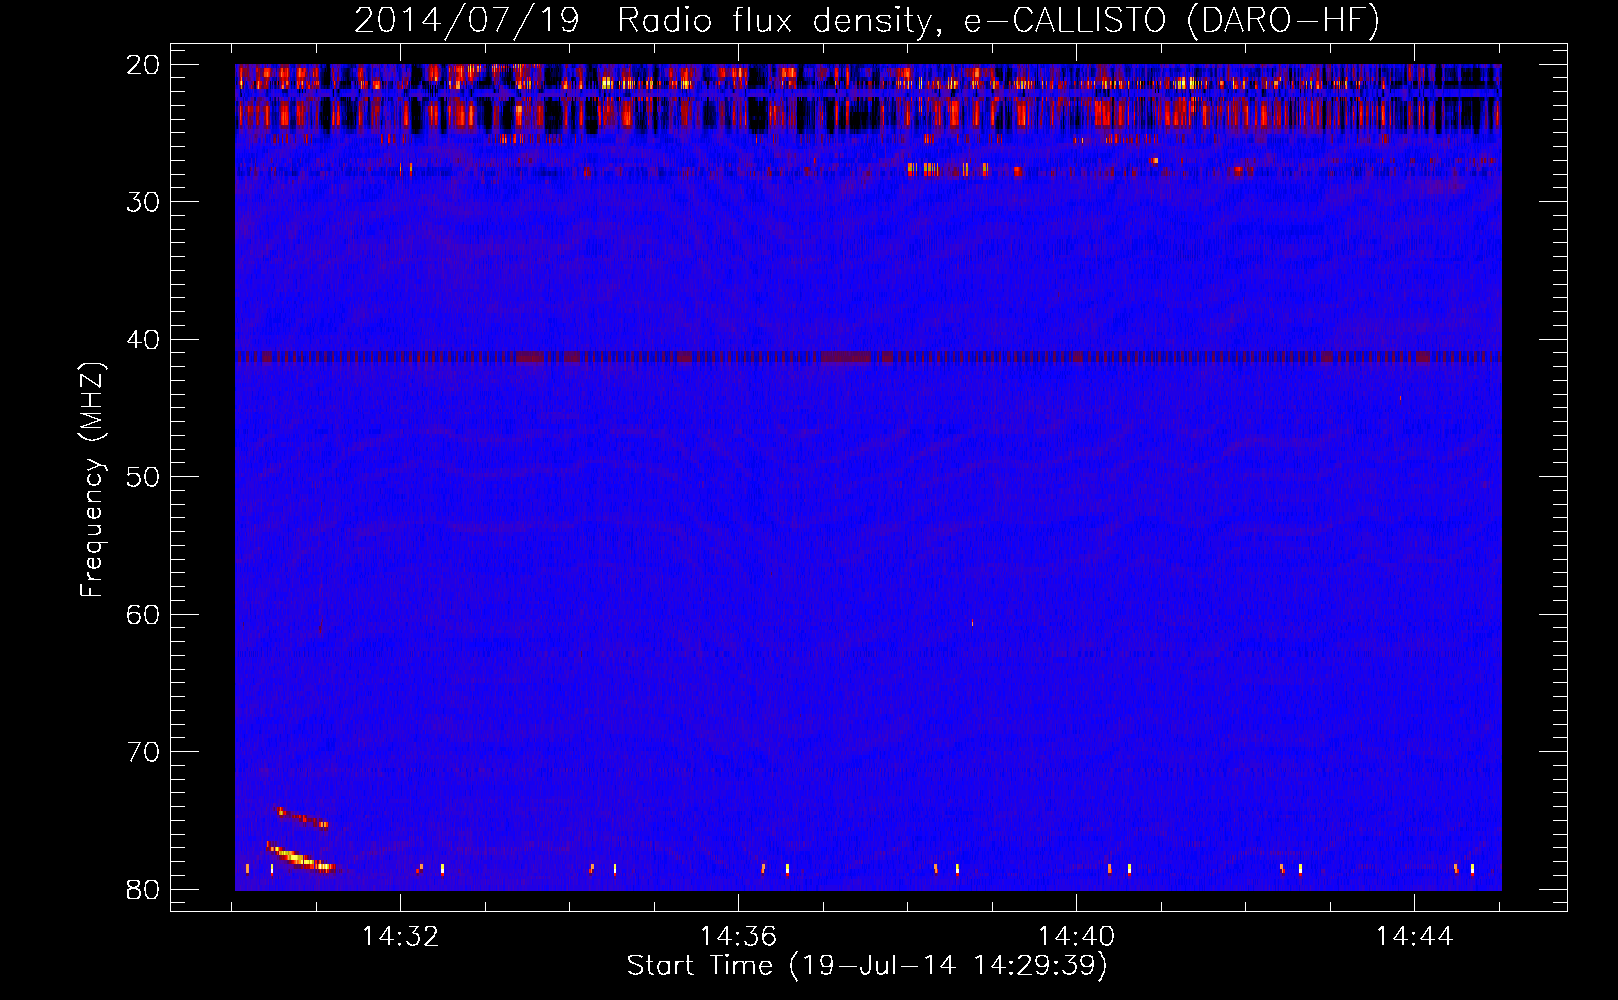Click the 40 frequency tick label
Screen dimensions: 1618x1000
143,340
